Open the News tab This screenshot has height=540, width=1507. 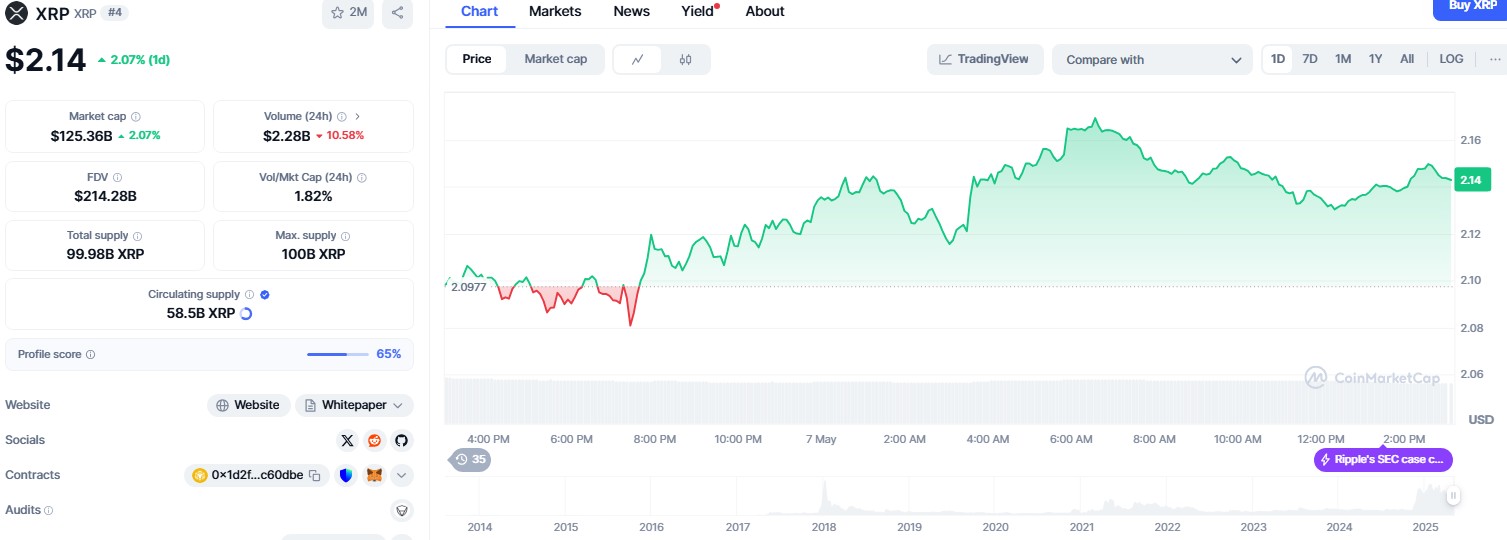click(631, 11)
